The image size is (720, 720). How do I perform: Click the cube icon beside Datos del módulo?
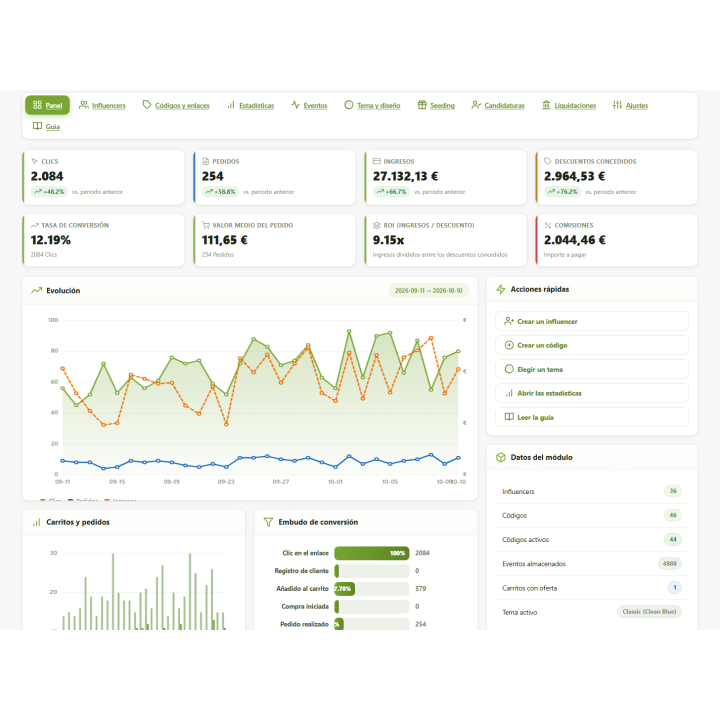coord(501,457)
